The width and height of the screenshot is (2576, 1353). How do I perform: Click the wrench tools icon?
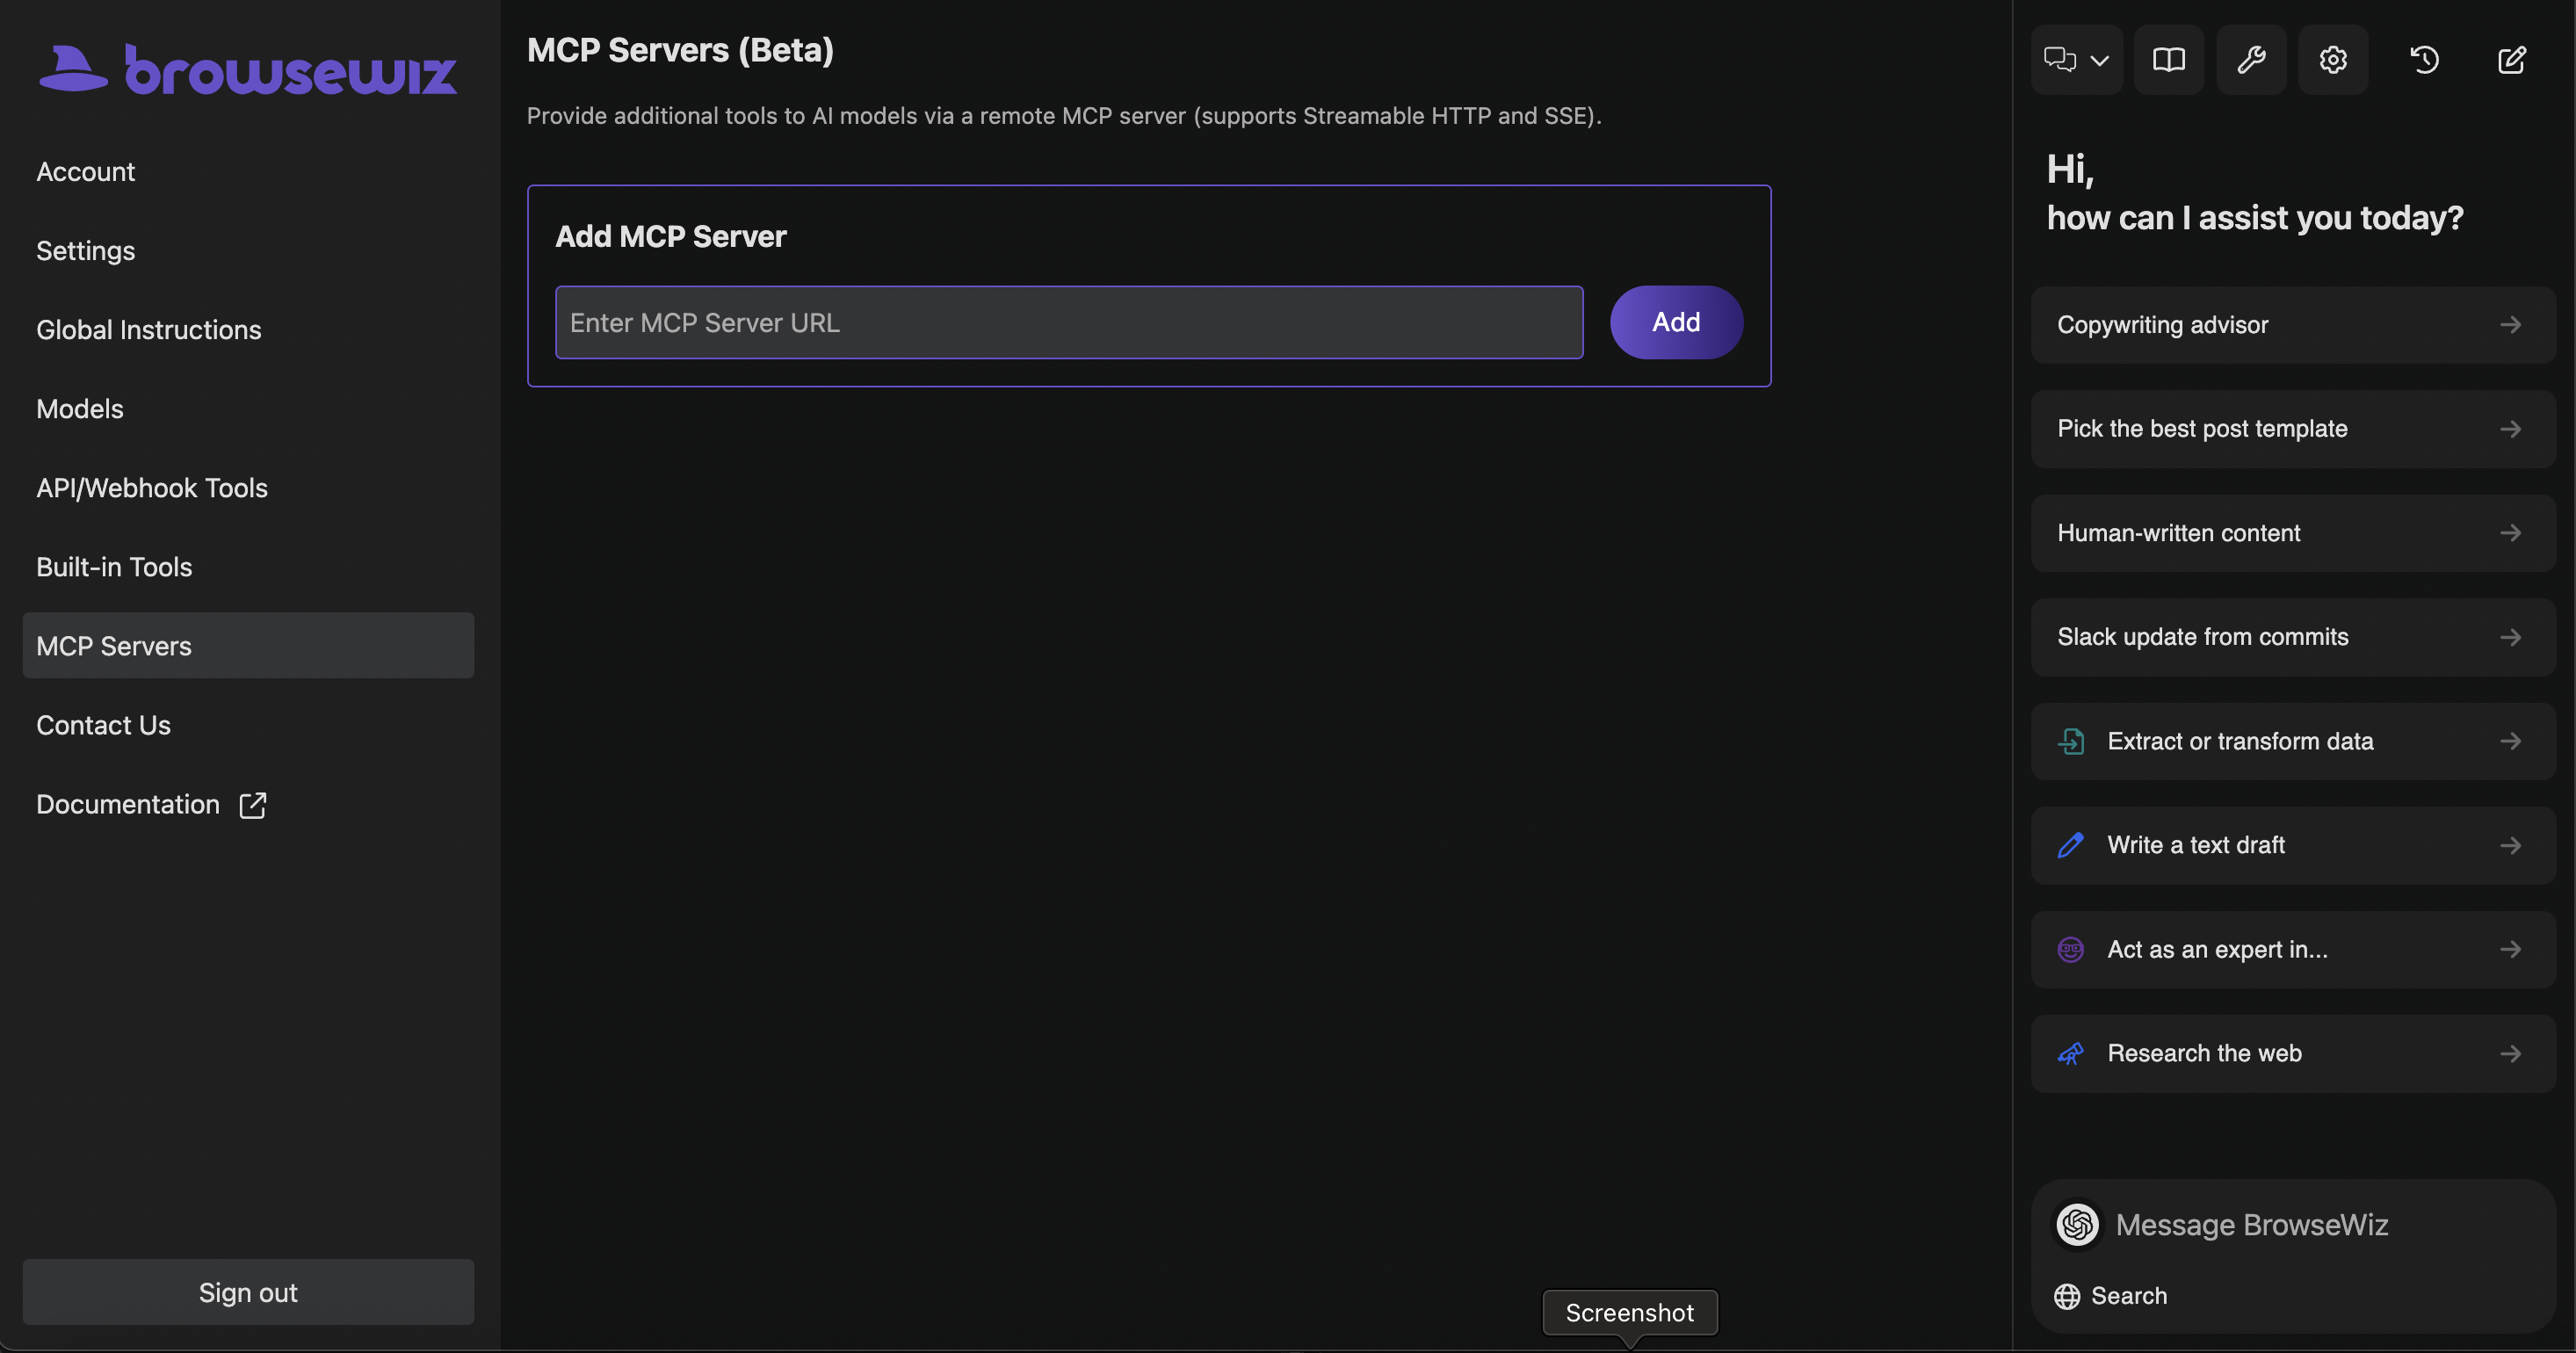click(x=2250, y=60)
